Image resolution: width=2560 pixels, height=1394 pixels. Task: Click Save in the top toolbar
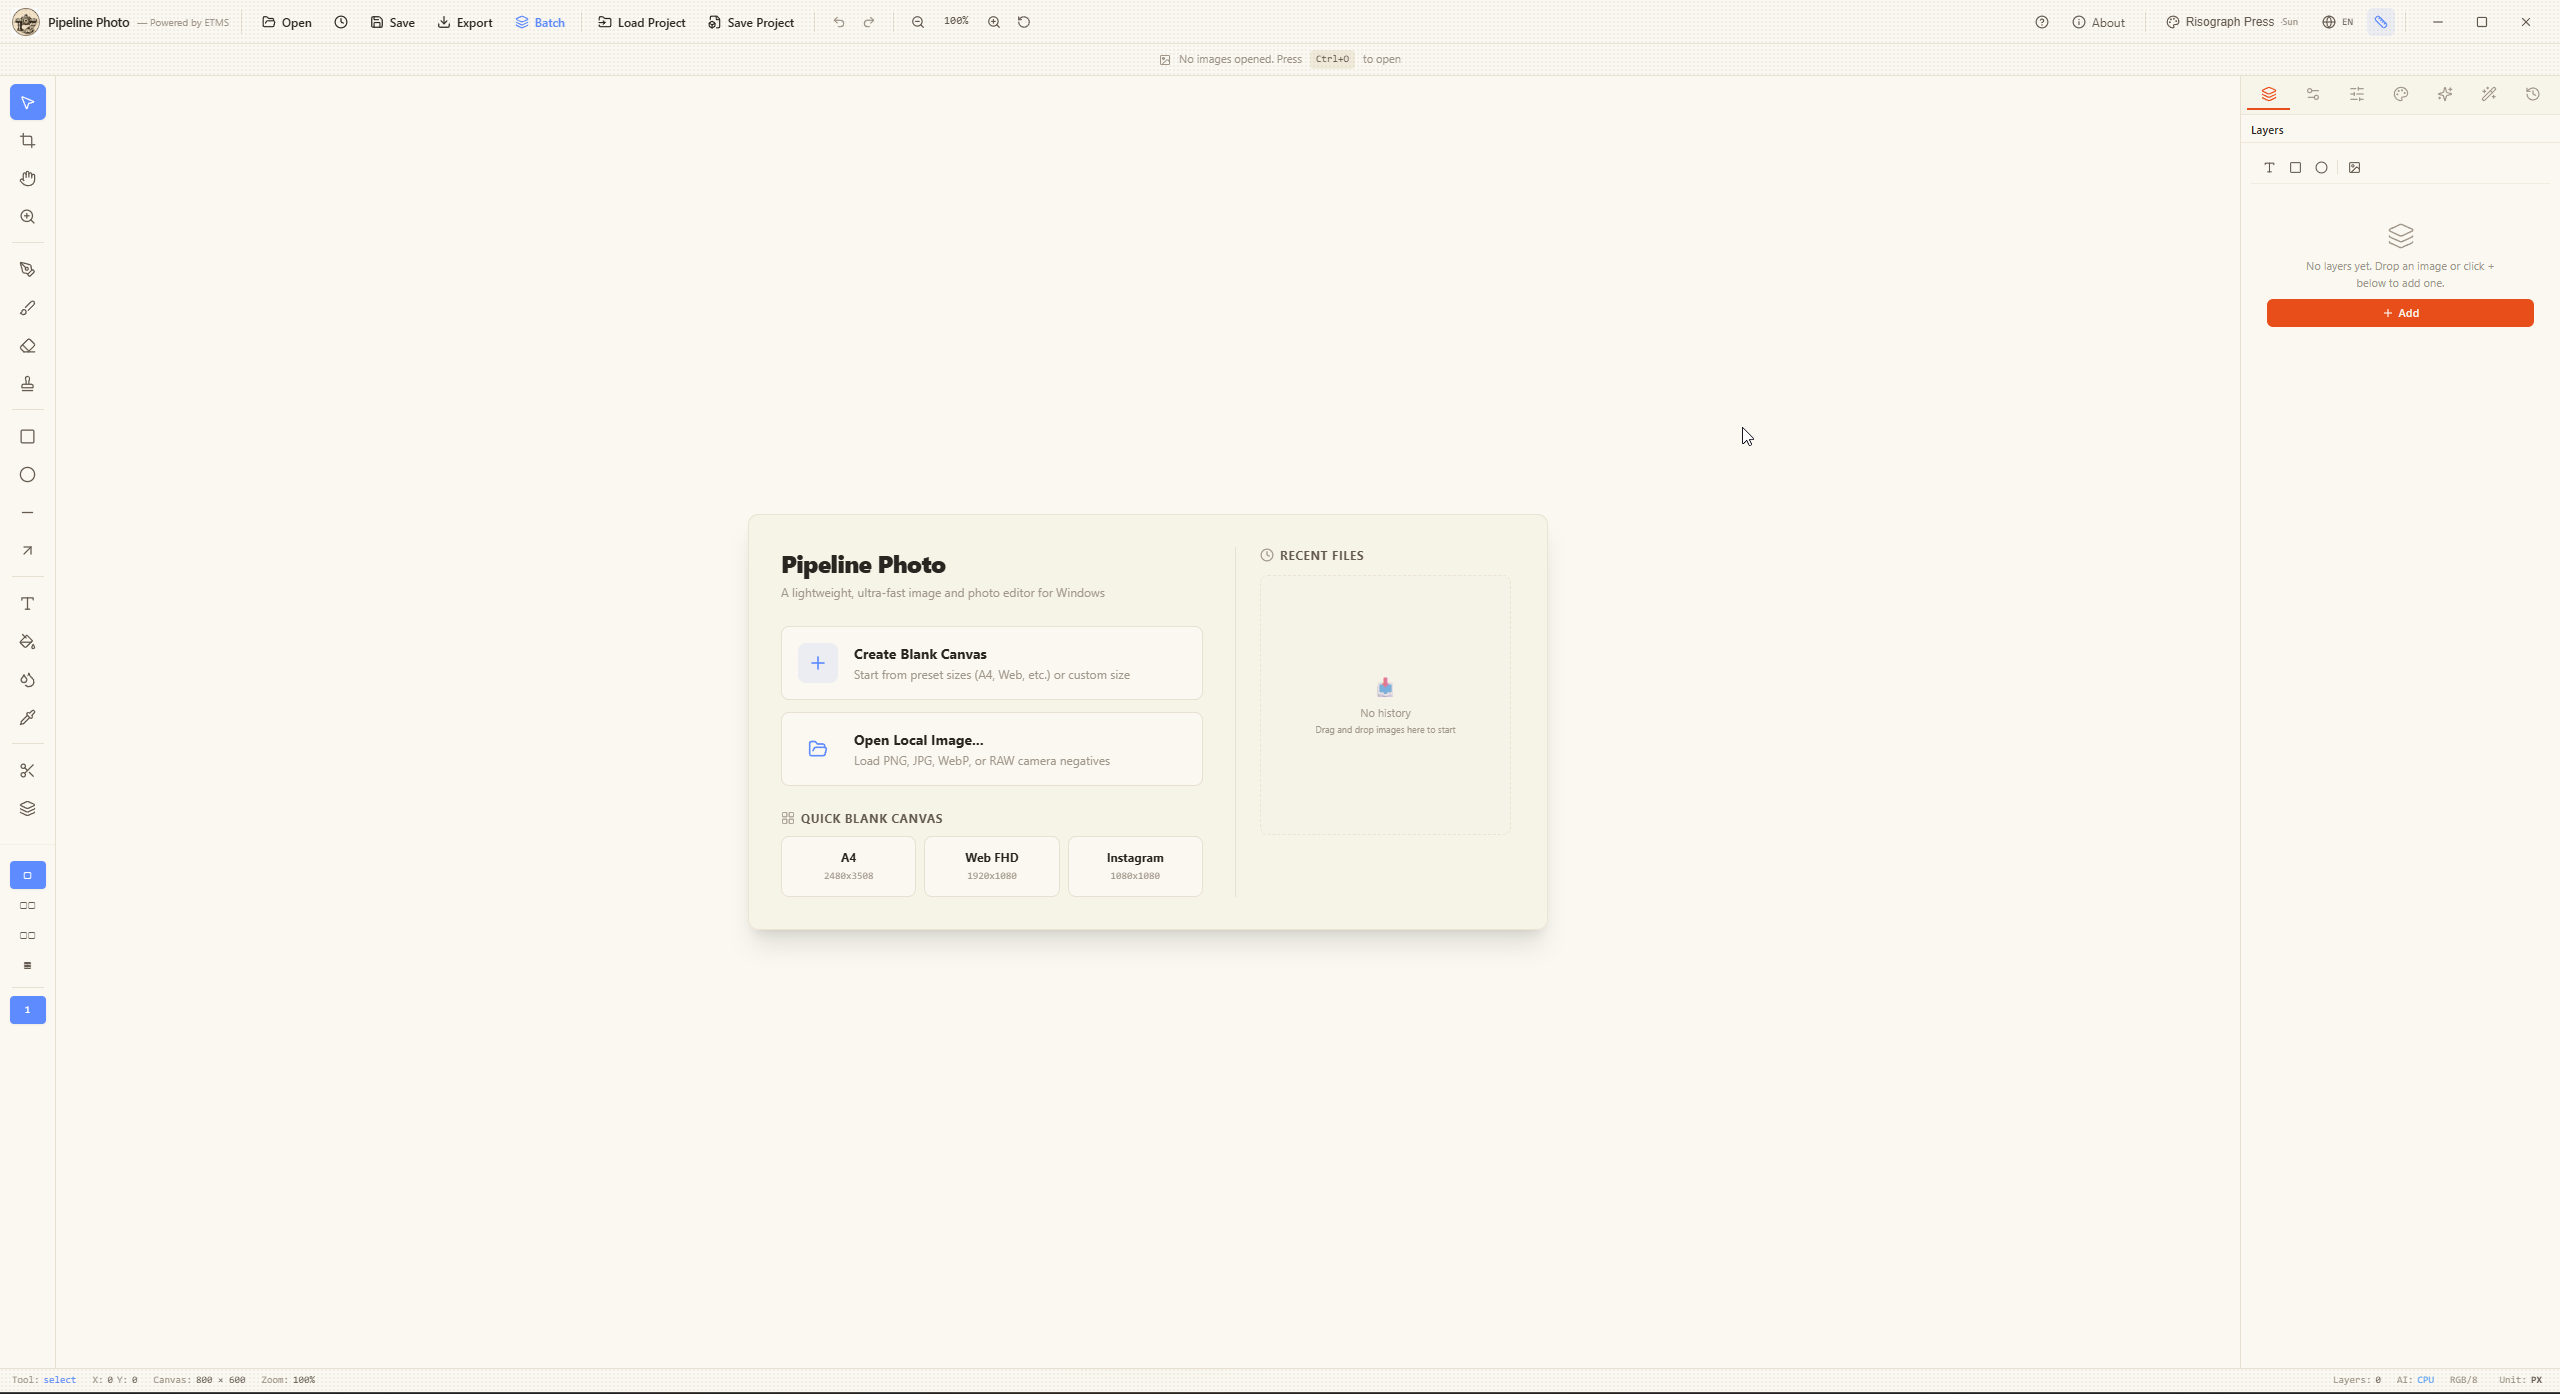[x=393, y=22]
